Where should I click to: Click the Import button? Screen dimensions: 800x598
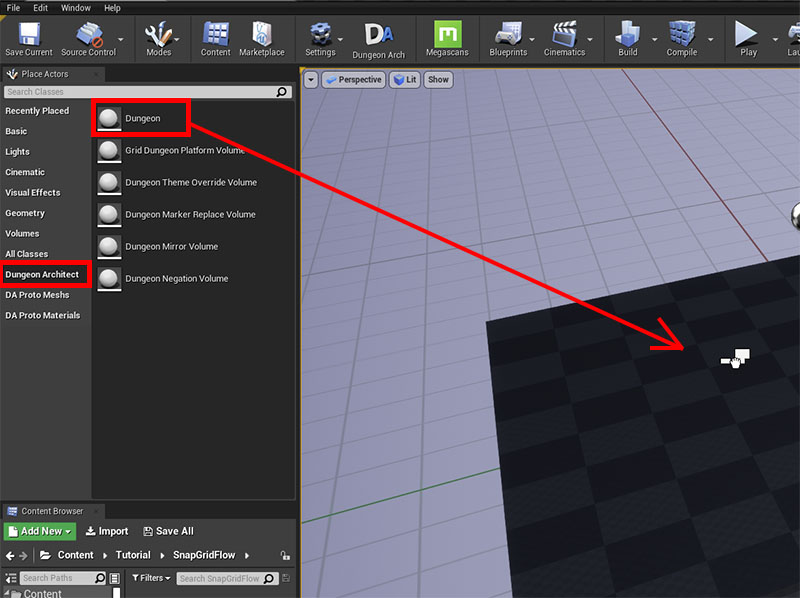pos(107,531)
